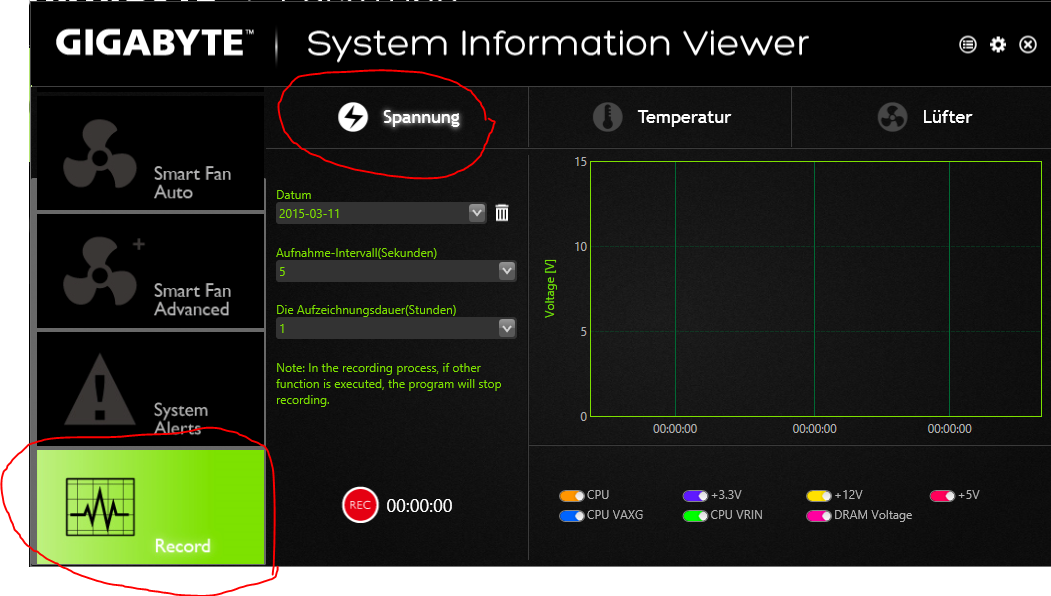This screenshot has height=596, width=1051.
Task: Toggle the CPU VAXG voltage switch
Action: [572, 516]
